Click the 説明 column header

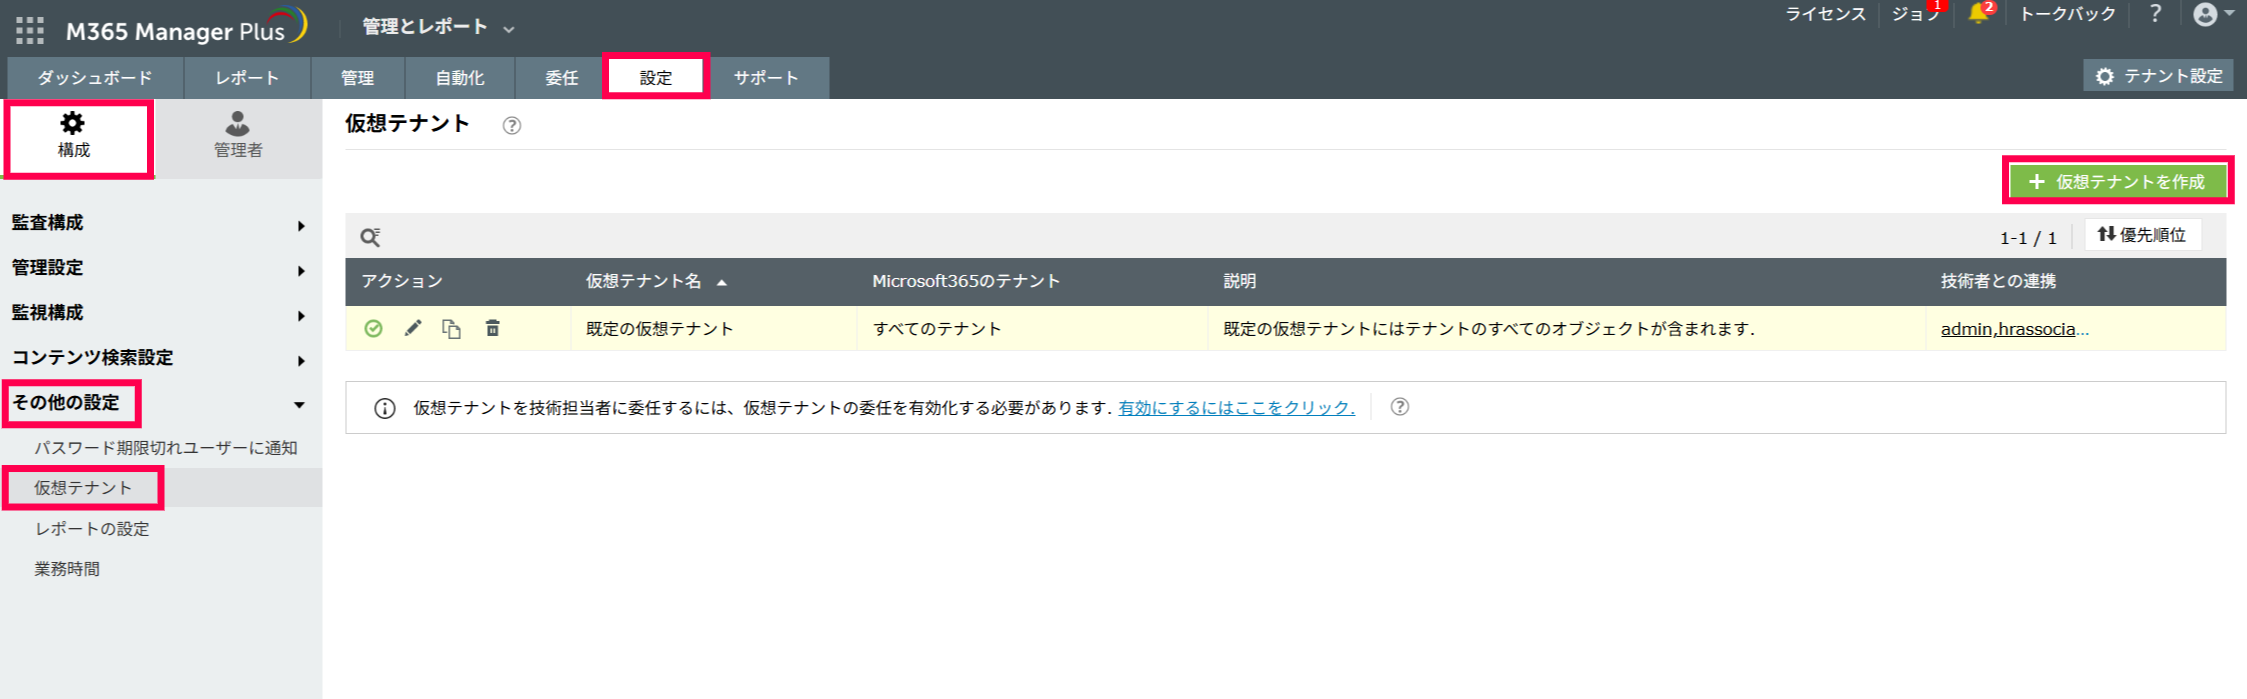(1240, 282)
